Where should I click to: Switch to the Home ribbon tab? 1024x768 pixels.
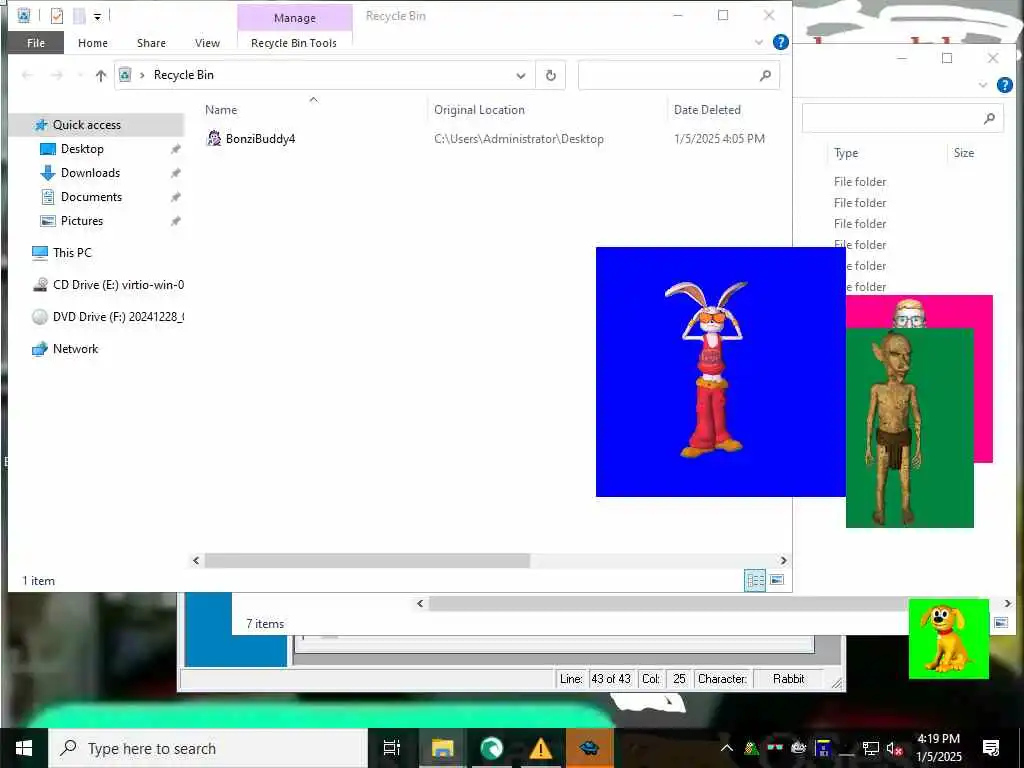pyautogui.click(x=93, y=43)
